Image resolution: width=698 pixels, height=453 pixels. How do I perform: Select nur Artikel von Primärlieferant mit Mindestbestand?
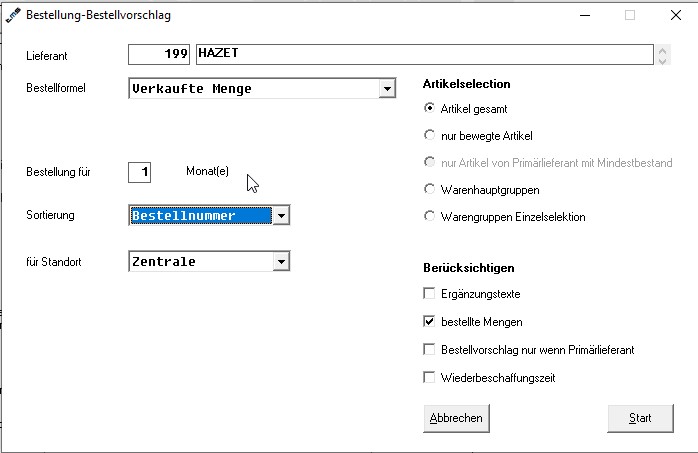point(429,162)
